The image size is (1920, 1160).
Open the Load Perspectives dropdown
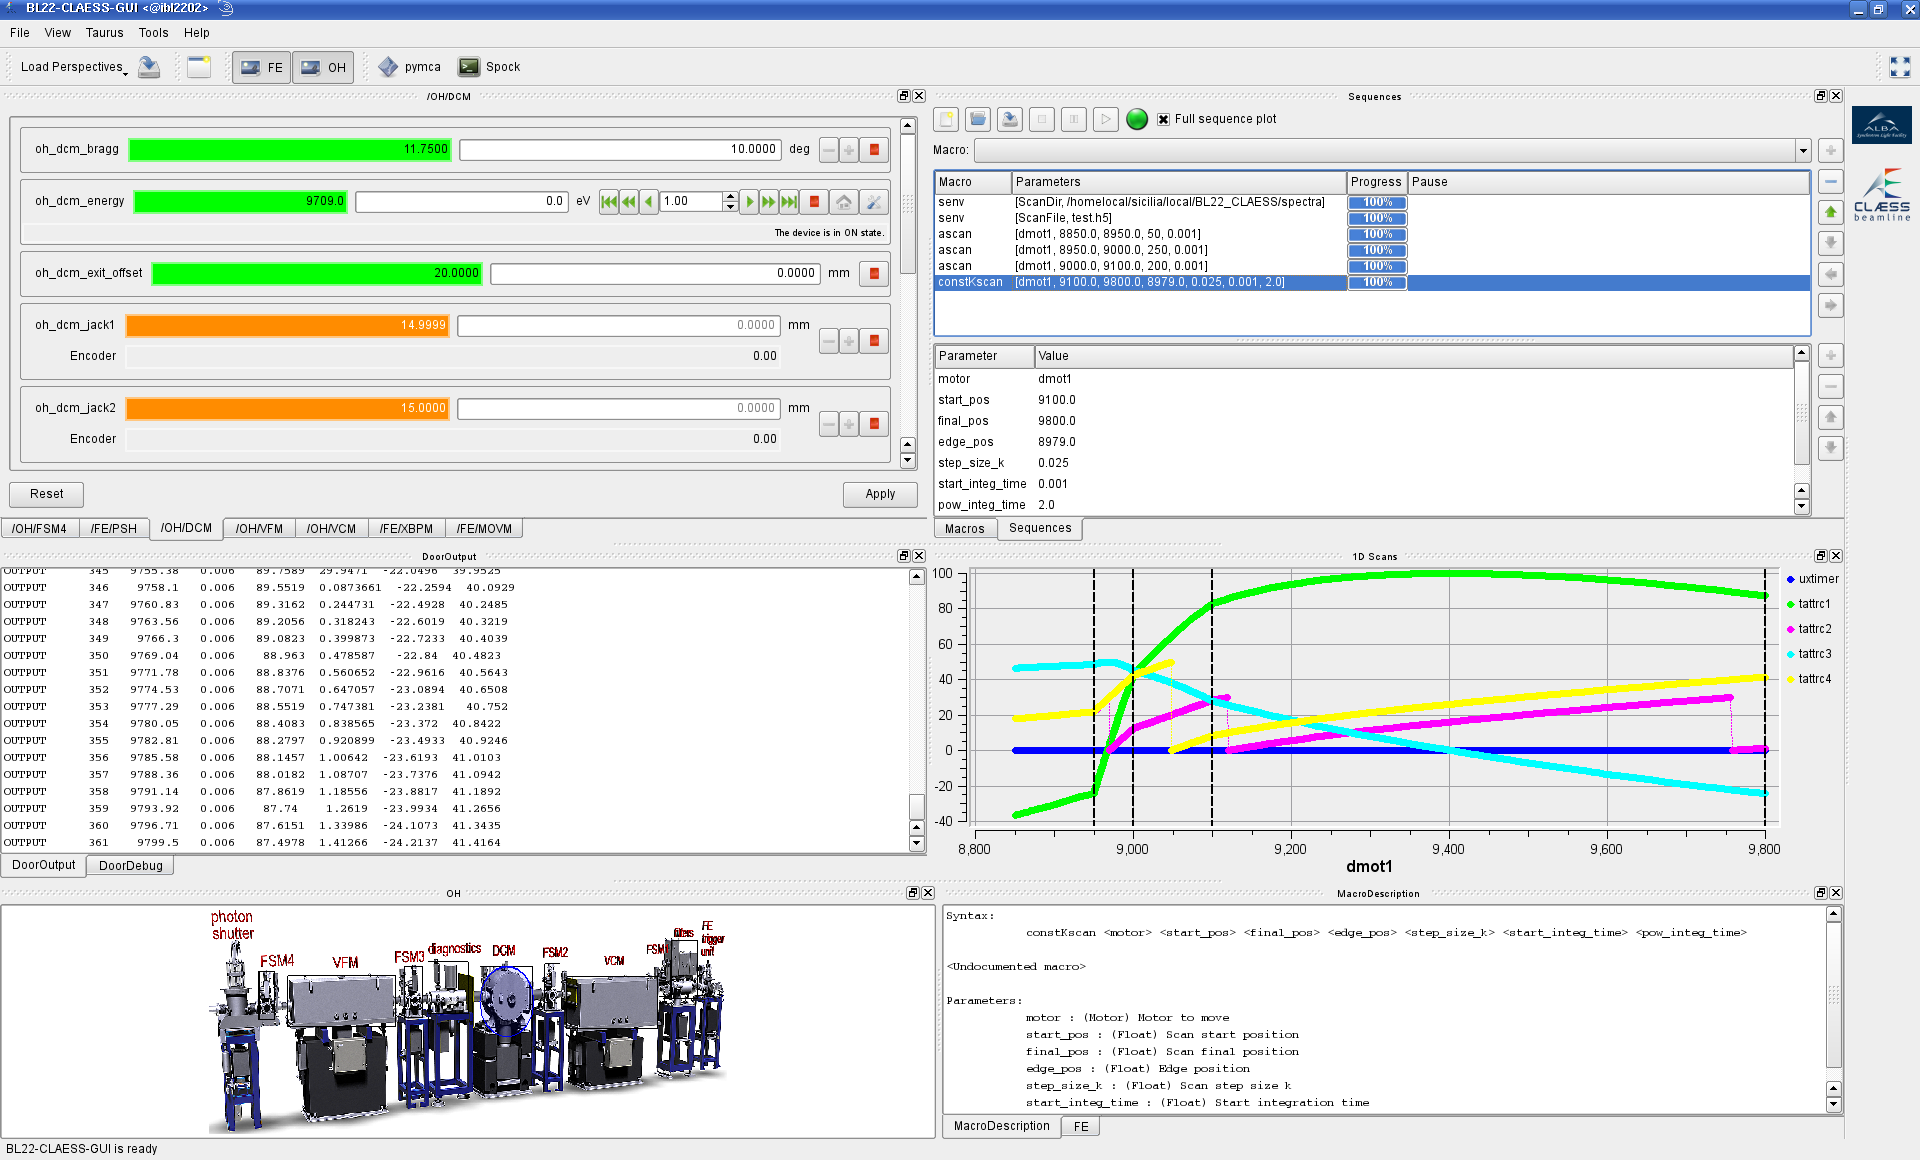click(74, 67)
